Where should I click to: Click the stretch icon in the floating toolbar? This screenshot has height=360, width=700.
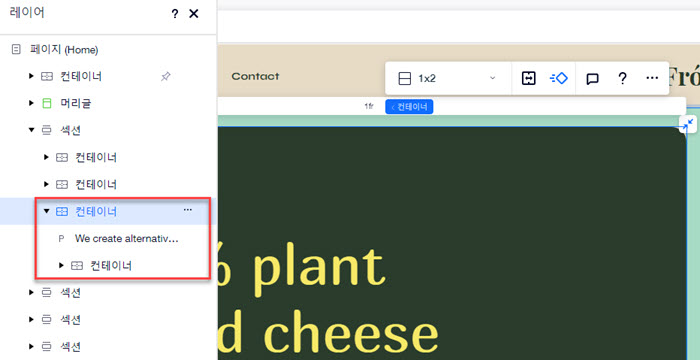pos(529,78)
